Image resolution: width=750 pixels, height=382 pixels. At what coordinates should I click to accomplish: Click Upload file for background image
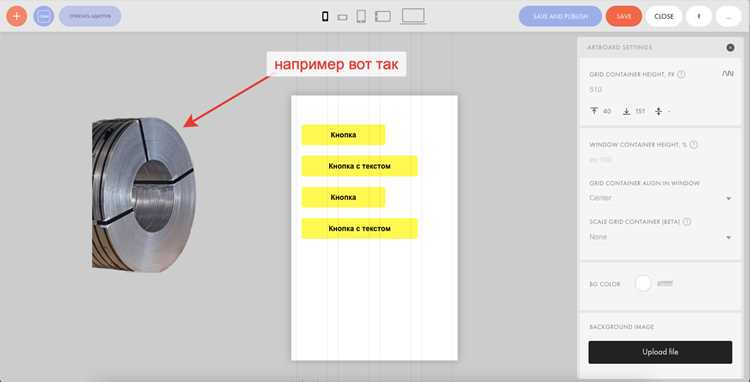[x=660, y=352]
